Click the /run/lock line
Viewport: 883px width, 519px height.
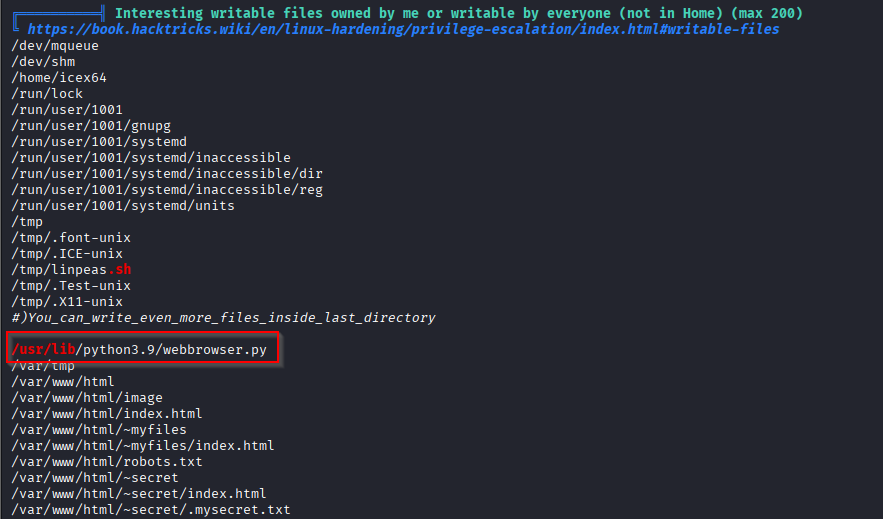tap(47, 94)
